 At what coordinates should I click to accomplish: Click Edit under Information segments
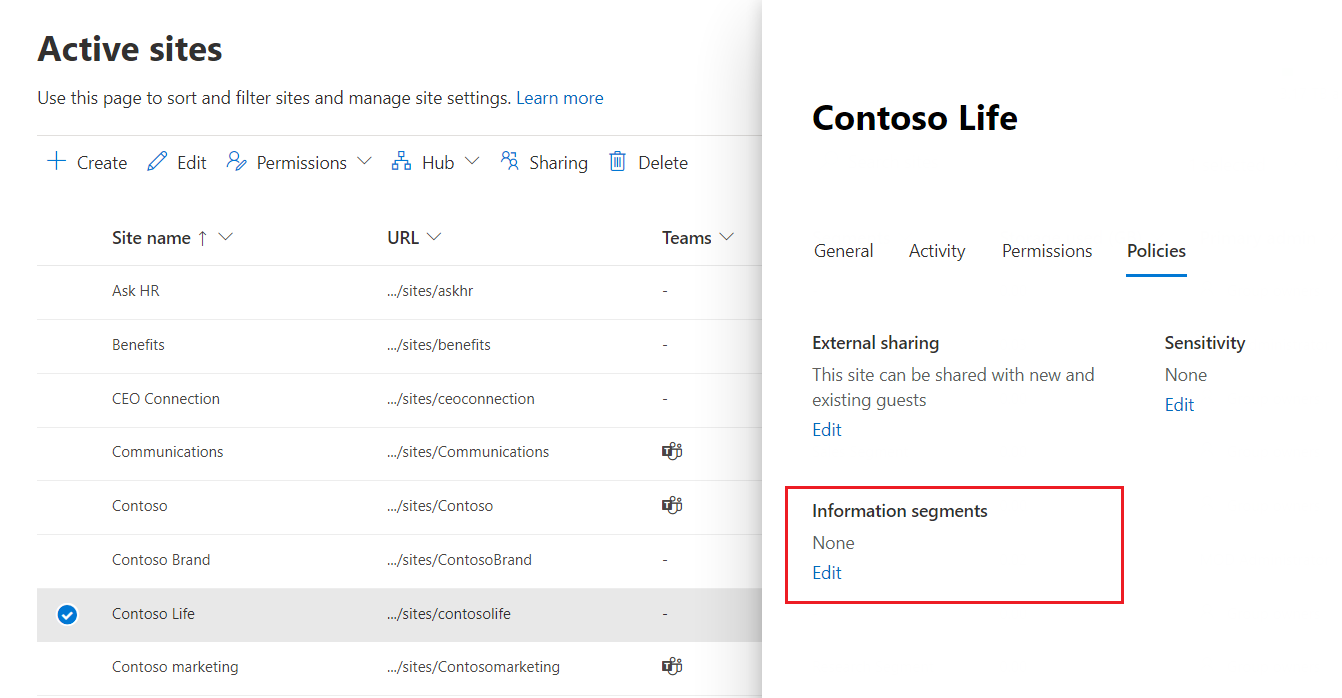pos(827,573)
